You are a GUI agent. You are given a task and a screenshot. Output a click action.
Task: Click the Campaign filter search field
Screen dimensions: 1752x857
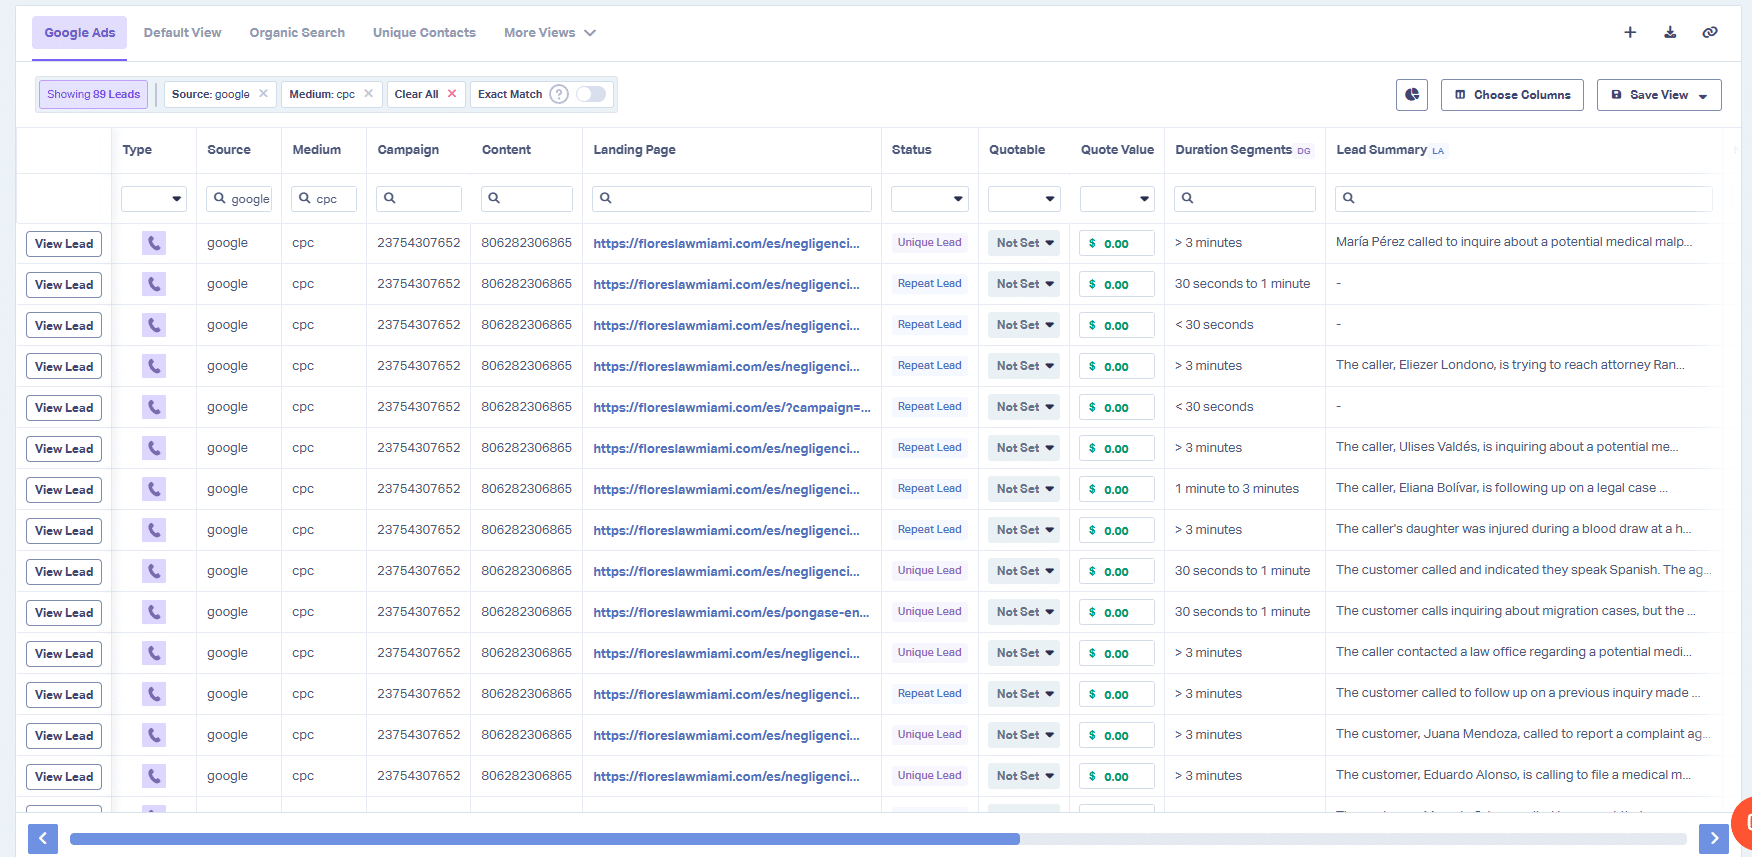pyautogui.click(x=419, y=199)
